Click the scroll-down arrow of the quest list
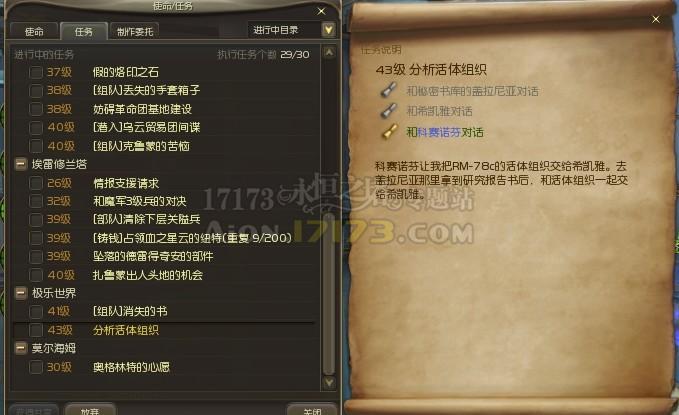679x415 pixels. click(x=329, y=382)
